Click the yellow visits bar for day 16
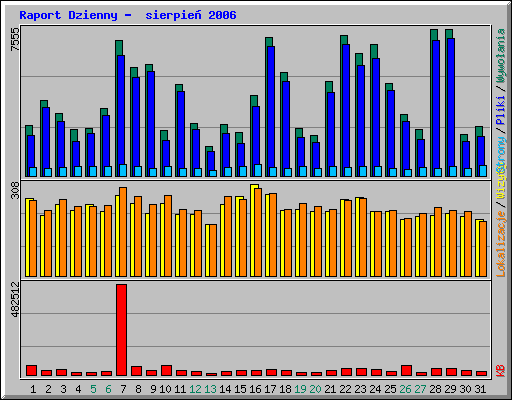This screenshot has height=400, width=512. pos(253,230)
